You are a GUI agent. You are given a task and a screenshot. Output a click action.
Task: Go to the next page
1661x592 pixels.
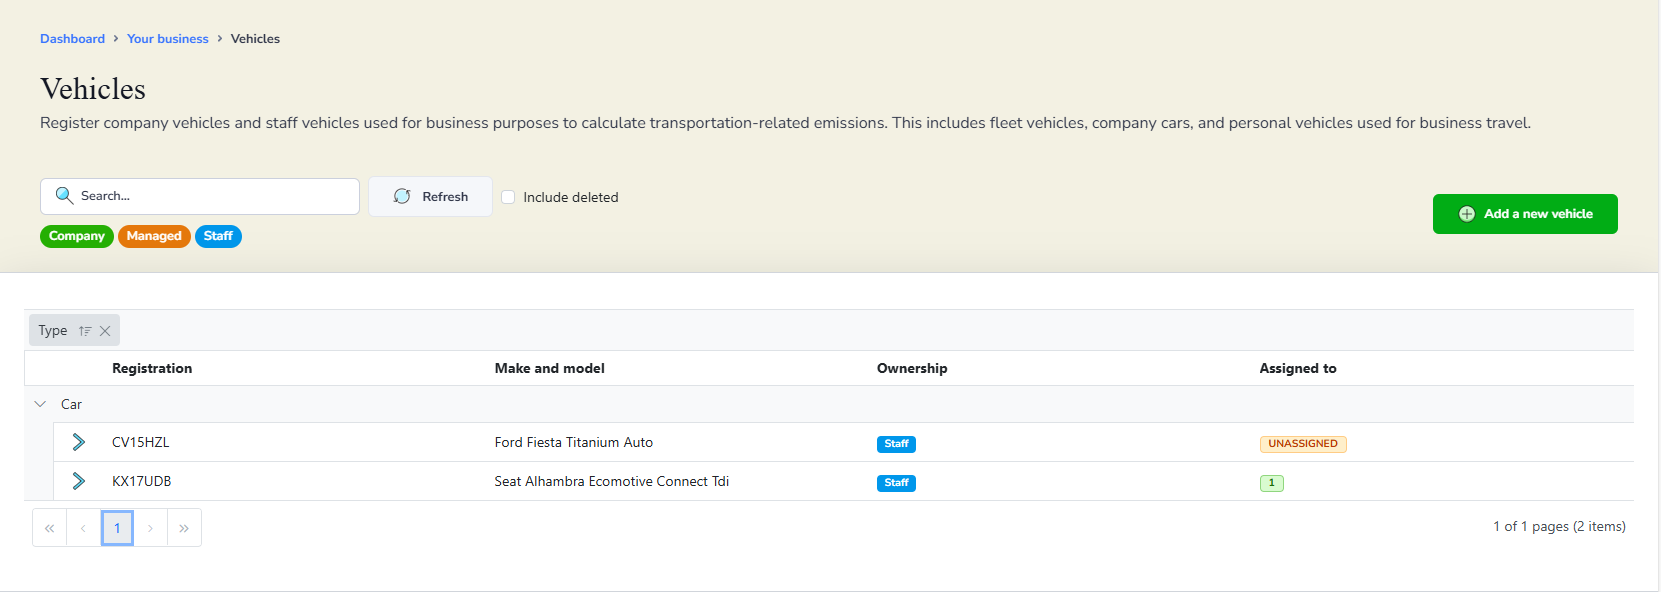click(x=150, y=528)
